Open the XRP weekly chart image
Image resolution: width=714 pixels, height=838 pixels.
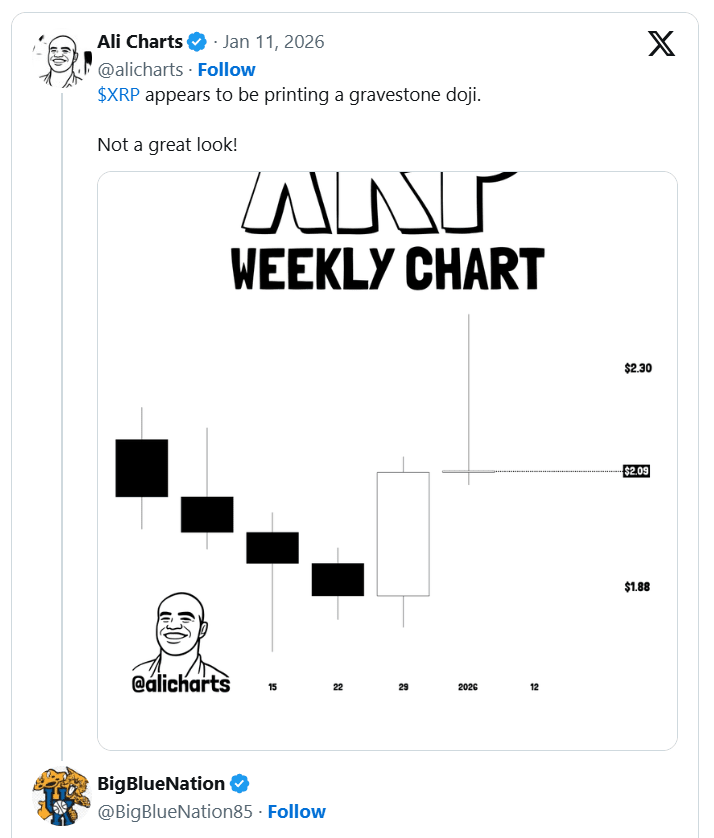pos(387,460)
